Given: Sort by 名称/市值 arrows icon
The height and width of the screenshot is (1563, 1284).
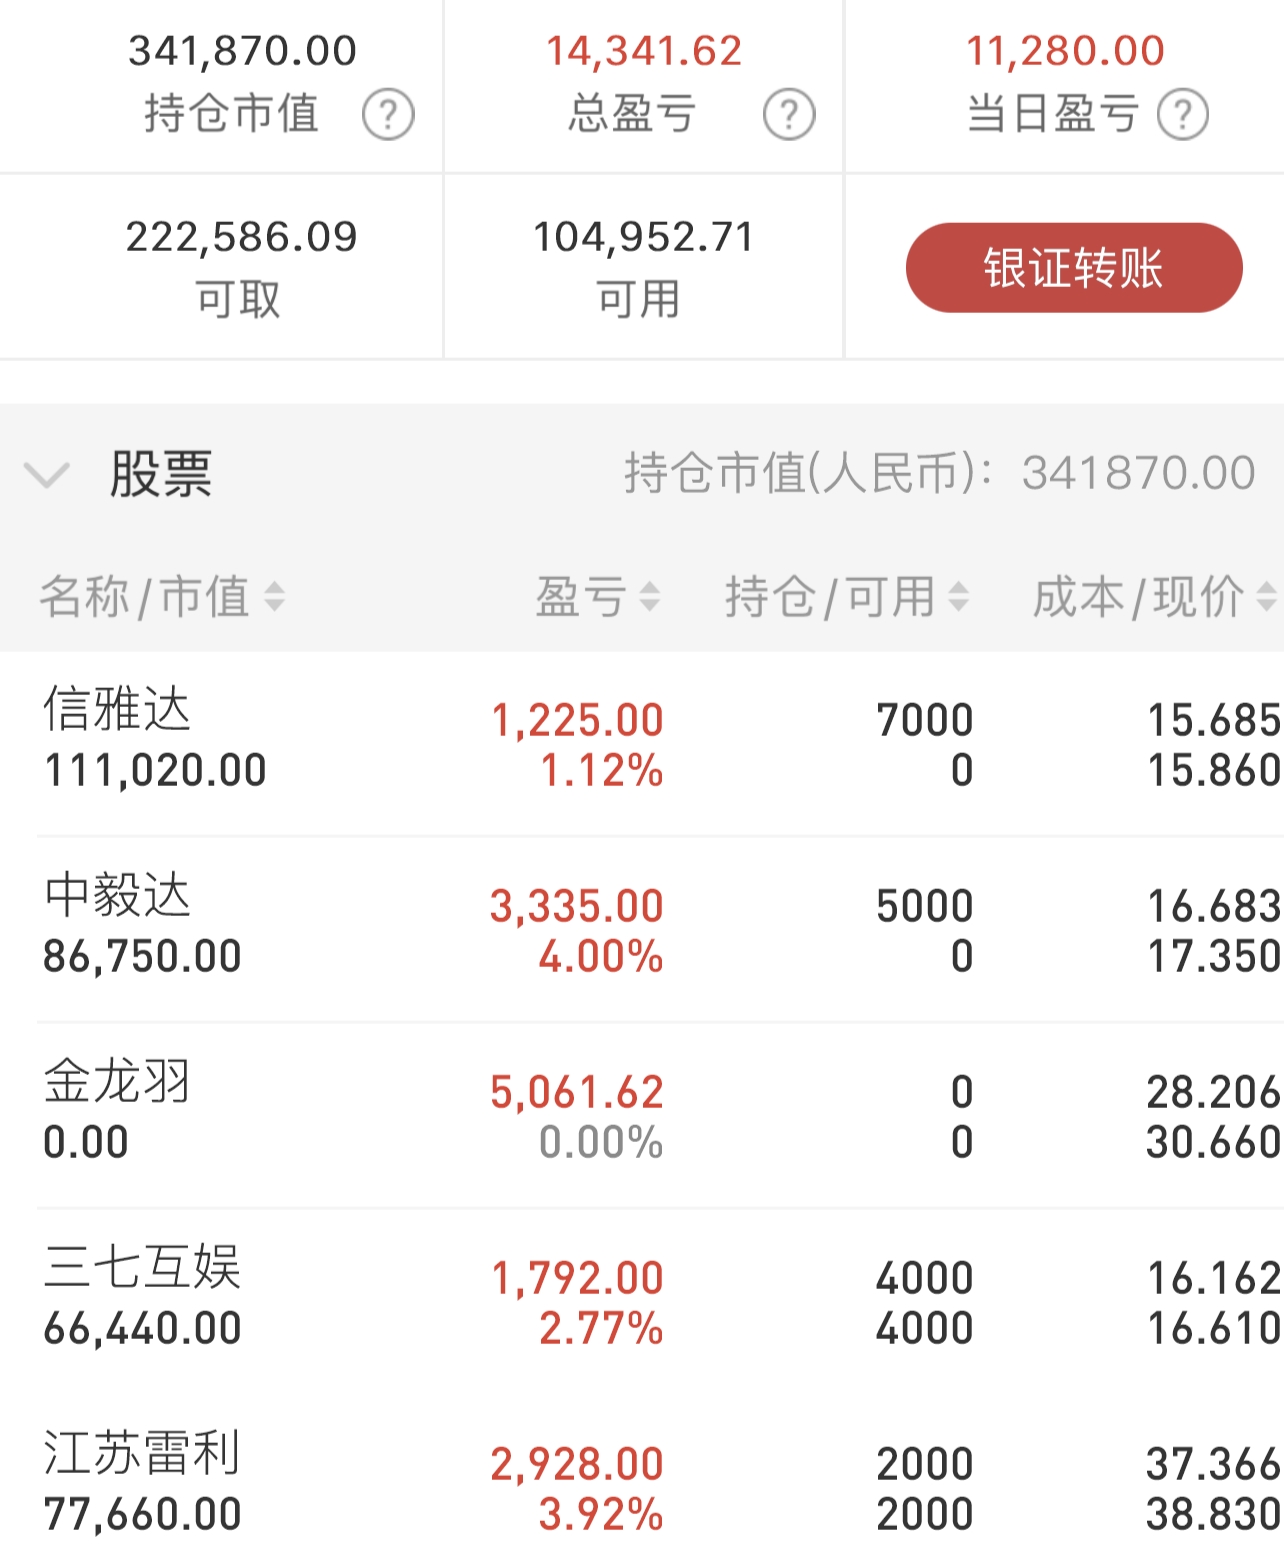Looking at the screenshot, I should (x=274, y=597).
